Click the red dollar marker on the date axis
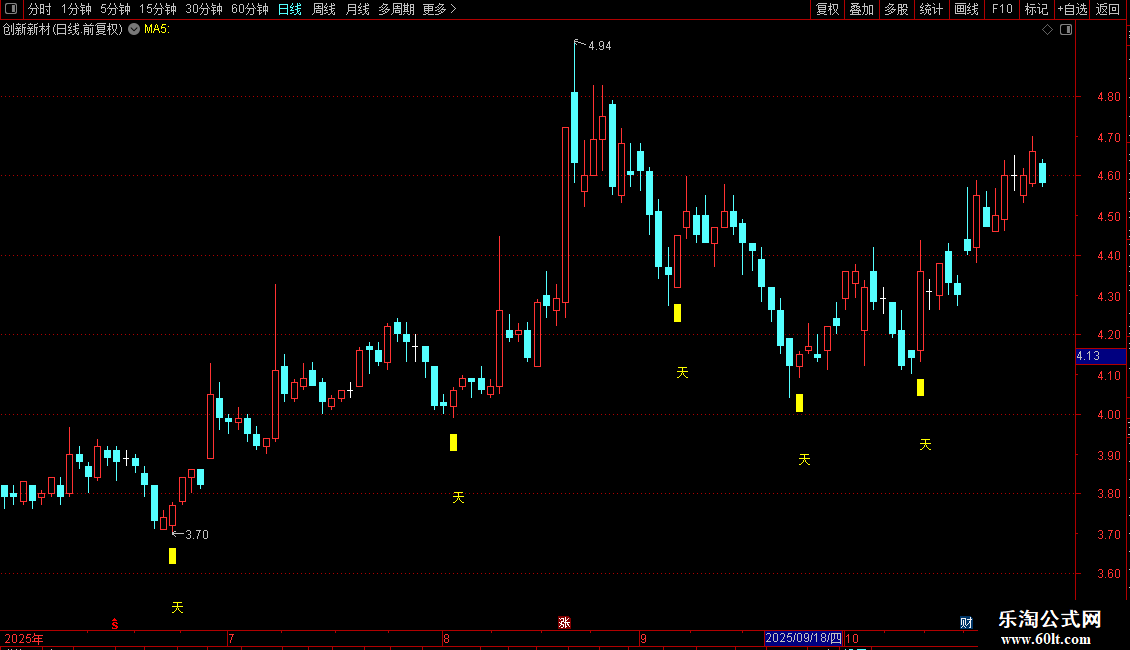This screenshot has width=1130, height=650. tap(115, 623)
